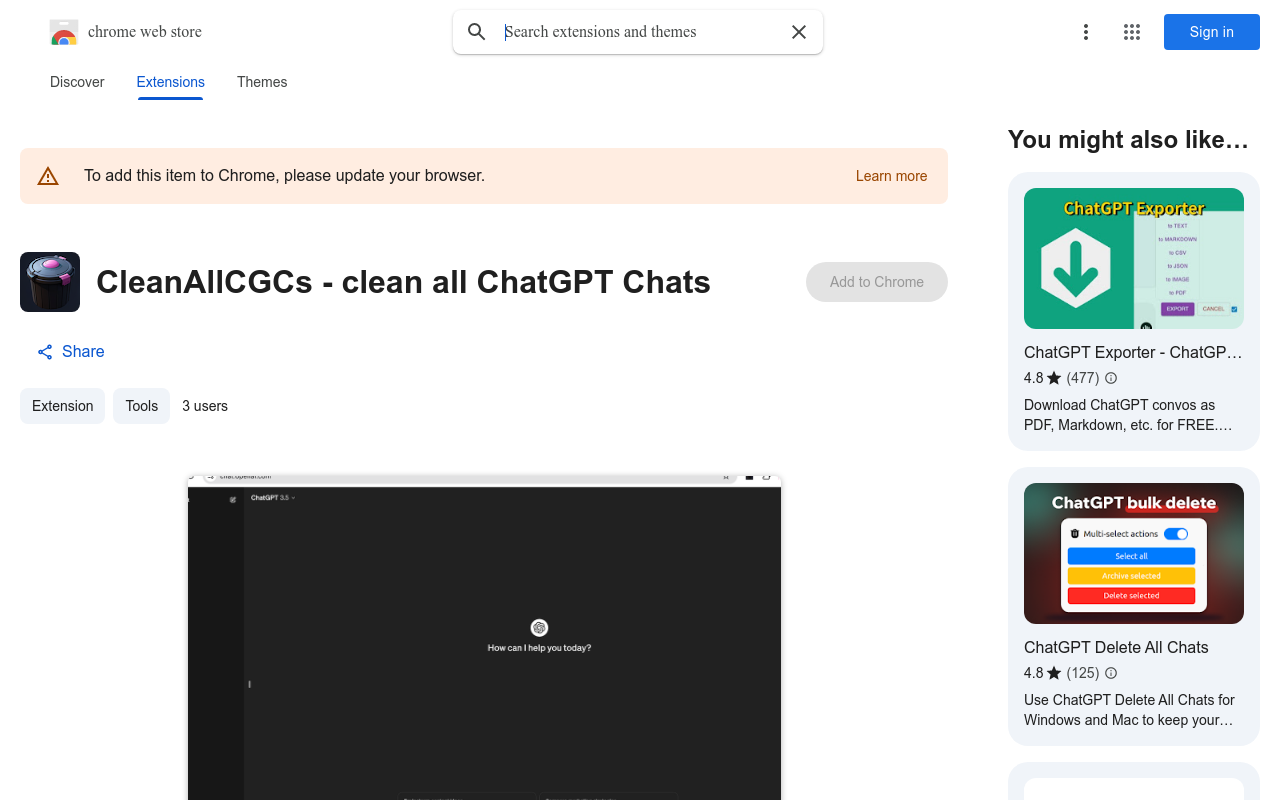The height and width of the screenshot is (800, 1280).
Task: Click the Add to Chrome button
Action: click(876, 282)
